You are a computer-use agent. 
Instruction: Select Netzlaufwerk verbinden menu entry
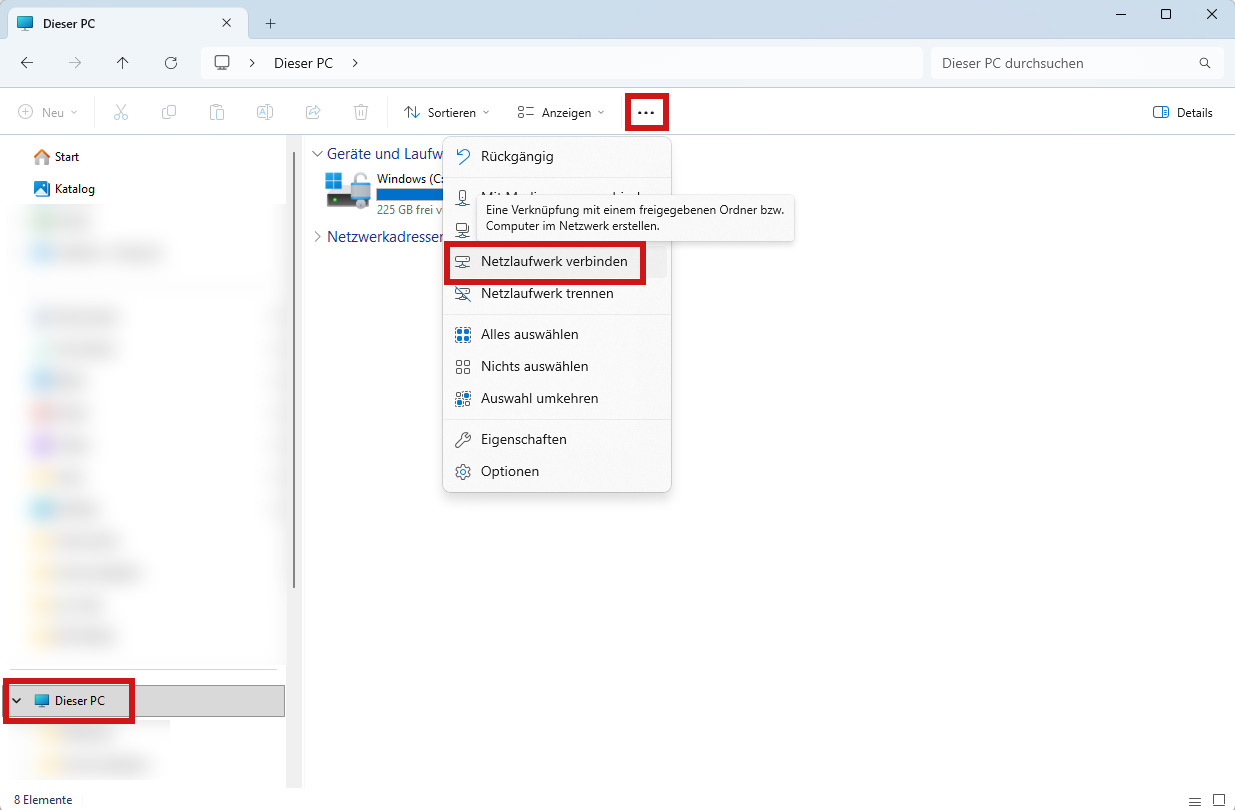click(x=554, y=262)
